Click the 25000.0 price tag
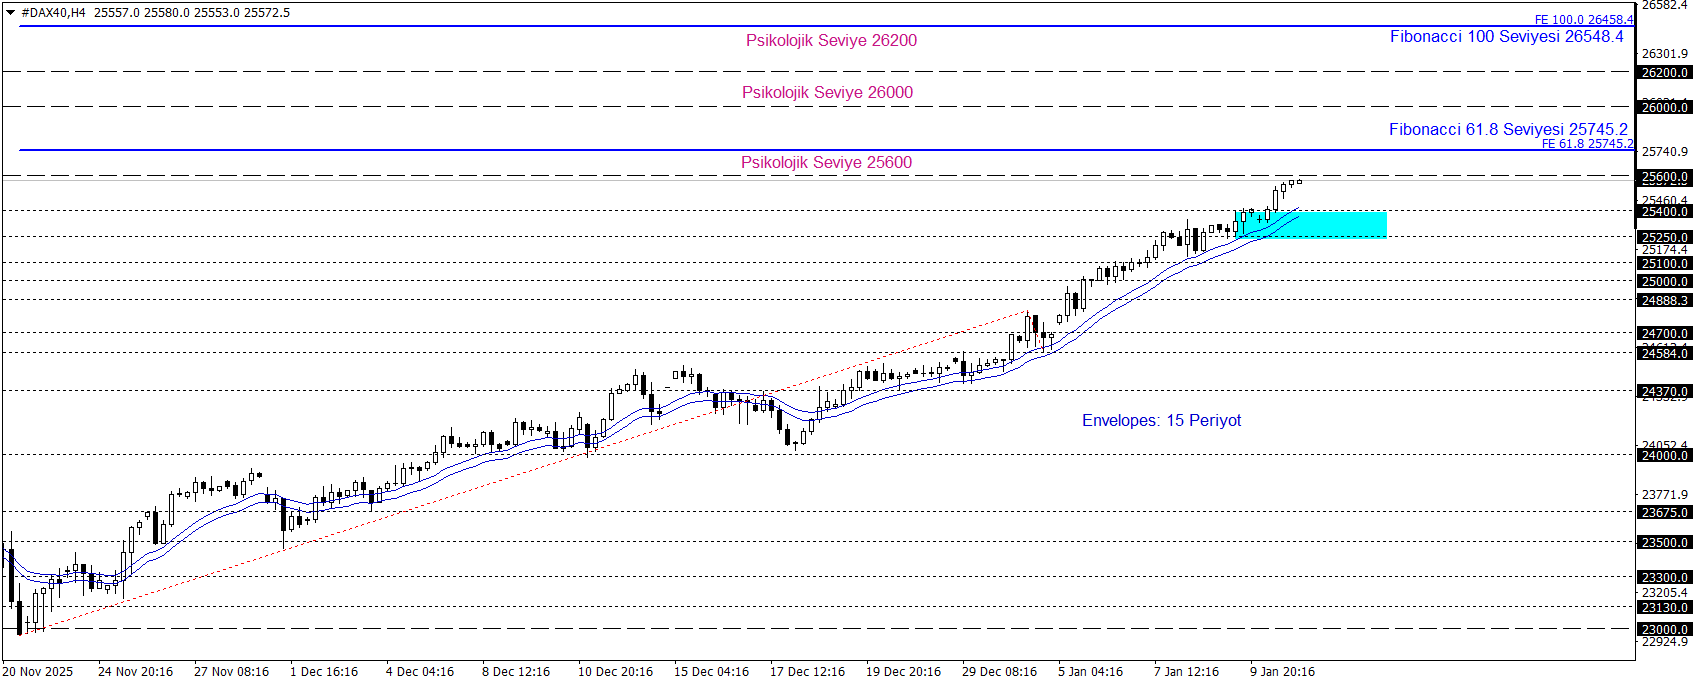This screenshot has height=684, width=1699. pyautogui.click(x=1664, y=282)
